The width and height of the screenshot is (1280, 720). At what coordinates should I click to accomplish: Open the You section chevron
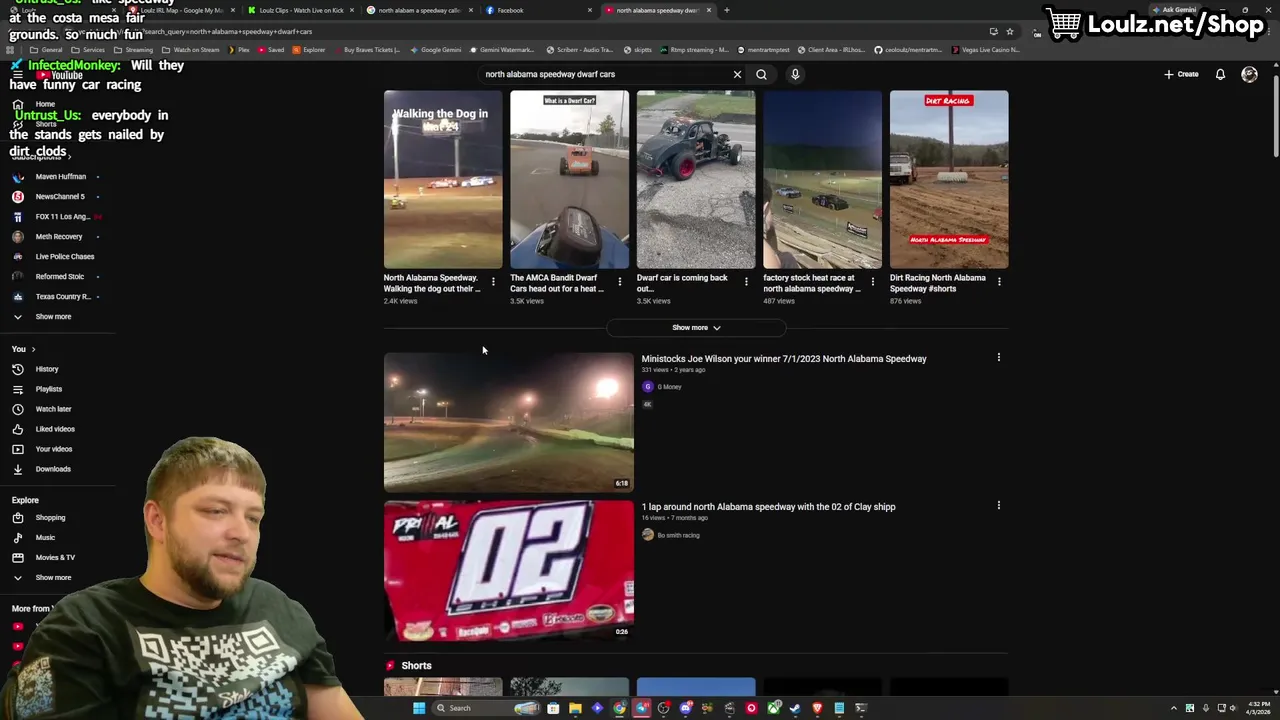(33, 349)
